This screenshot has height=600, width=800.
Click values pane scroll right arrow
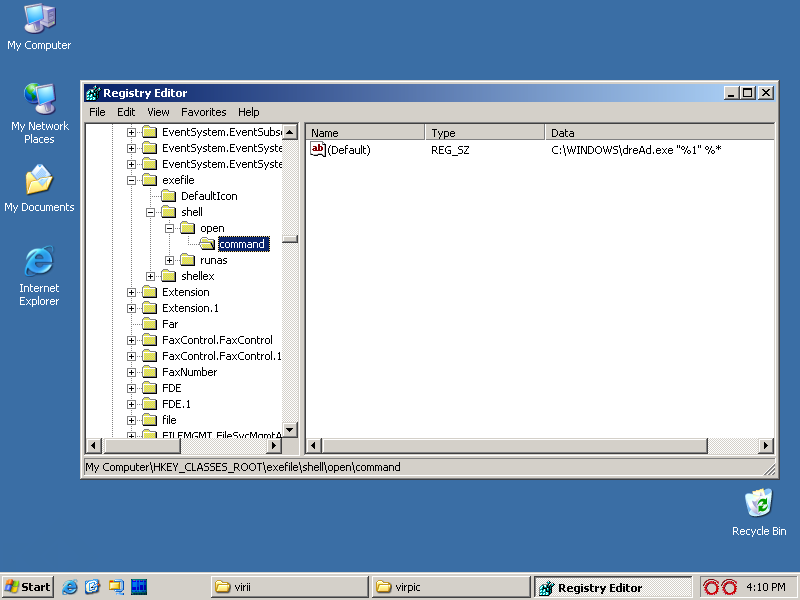(765, 445)
